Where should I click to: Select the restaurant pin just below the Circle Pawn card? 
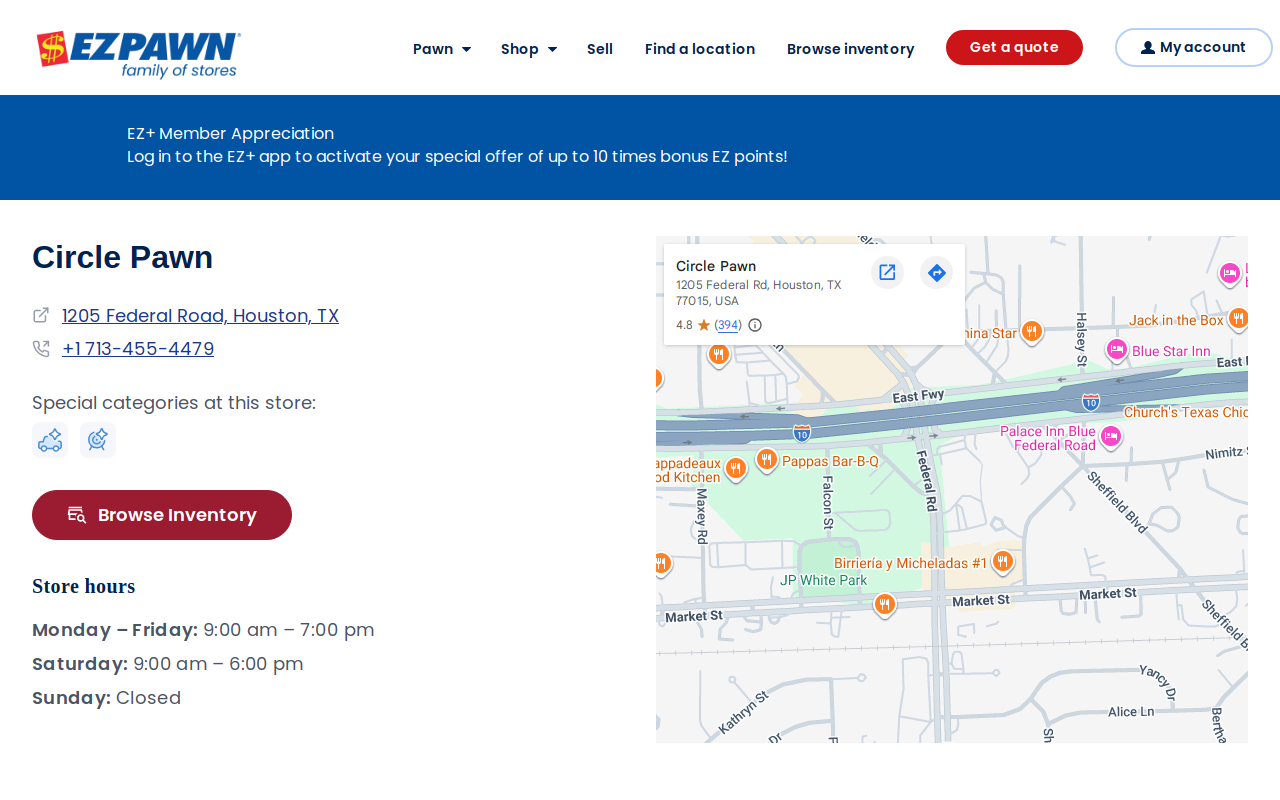coord(718,354)
